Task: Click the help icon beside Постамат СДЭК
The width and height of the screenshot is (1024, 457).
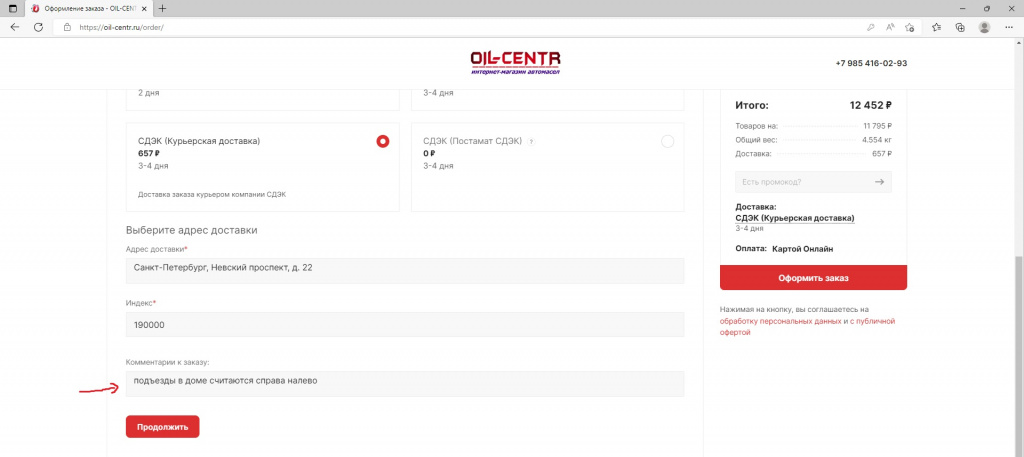Action: [x=531, y=141]
